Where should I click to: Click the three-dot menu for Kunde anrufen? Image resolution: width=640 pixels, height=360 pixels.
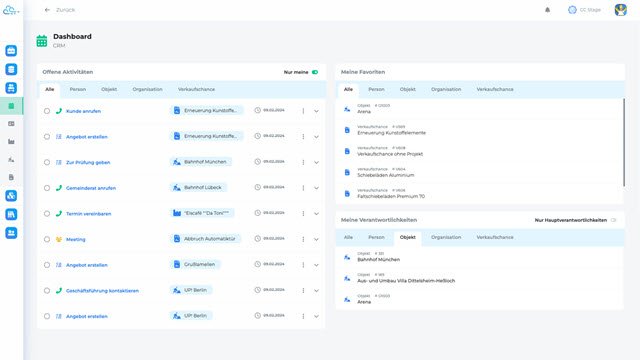(x=303, y=111)
